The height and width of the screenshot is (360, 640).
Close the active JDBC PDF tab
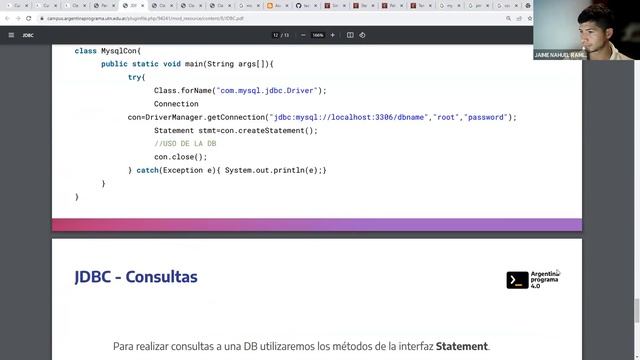[x=142, y=6]
